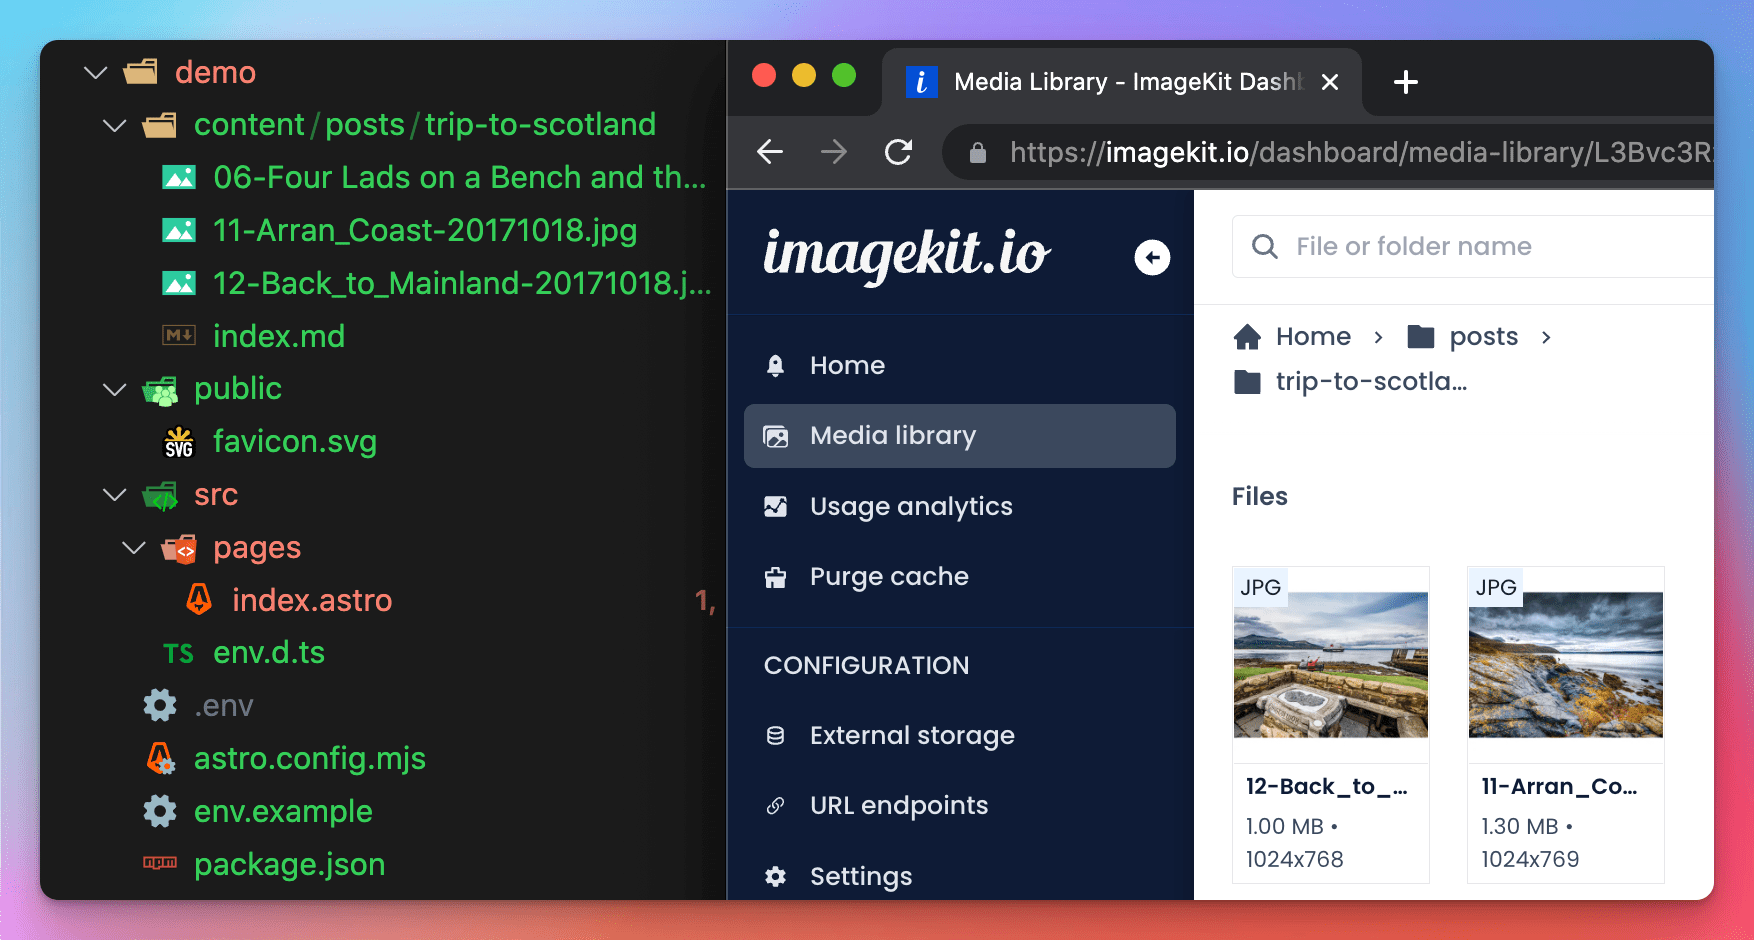Click the markdown icon beside index.md

click(x=179, y=335)
